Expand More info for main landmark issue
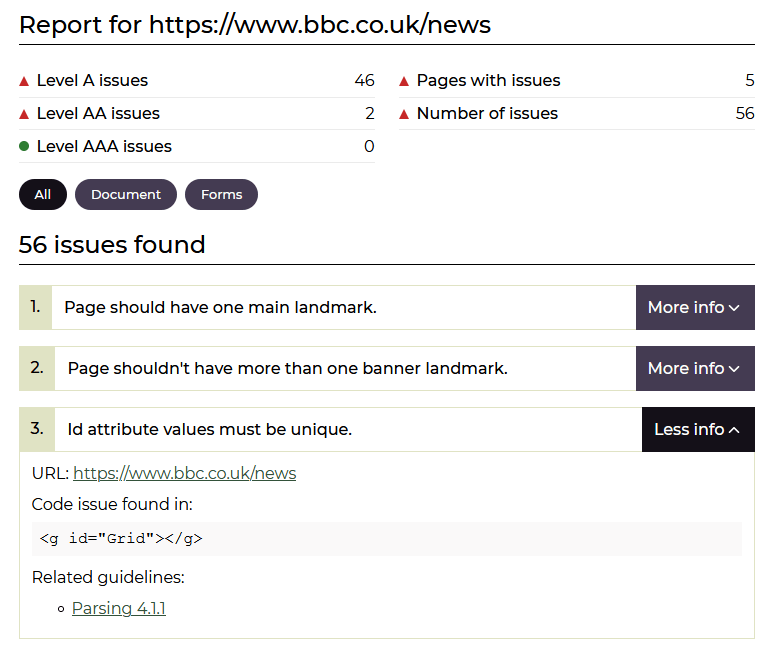Screen dimensions: 778x651 tap(695, 307)
